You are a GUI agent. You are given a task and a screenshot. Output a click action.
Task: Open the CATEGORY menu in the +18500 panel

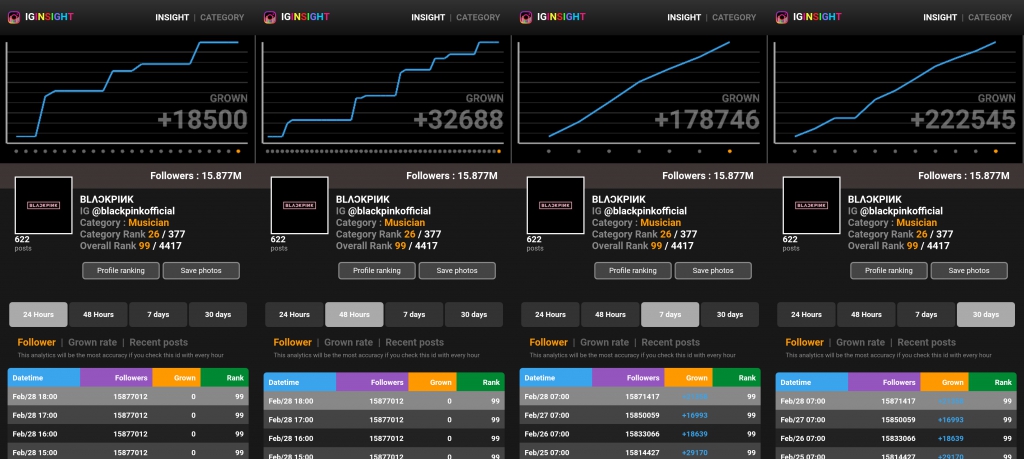pos(222,18)
